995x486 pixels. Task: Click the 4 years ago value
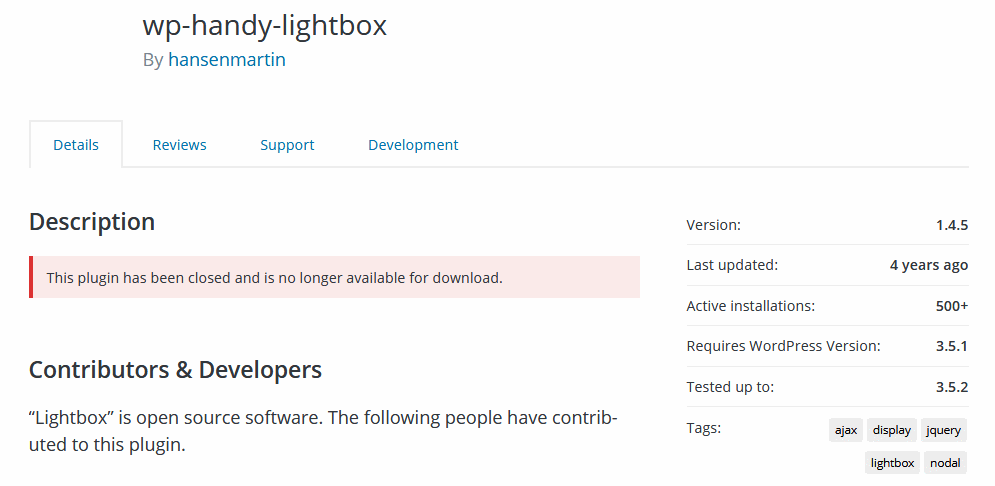[929, 265]
